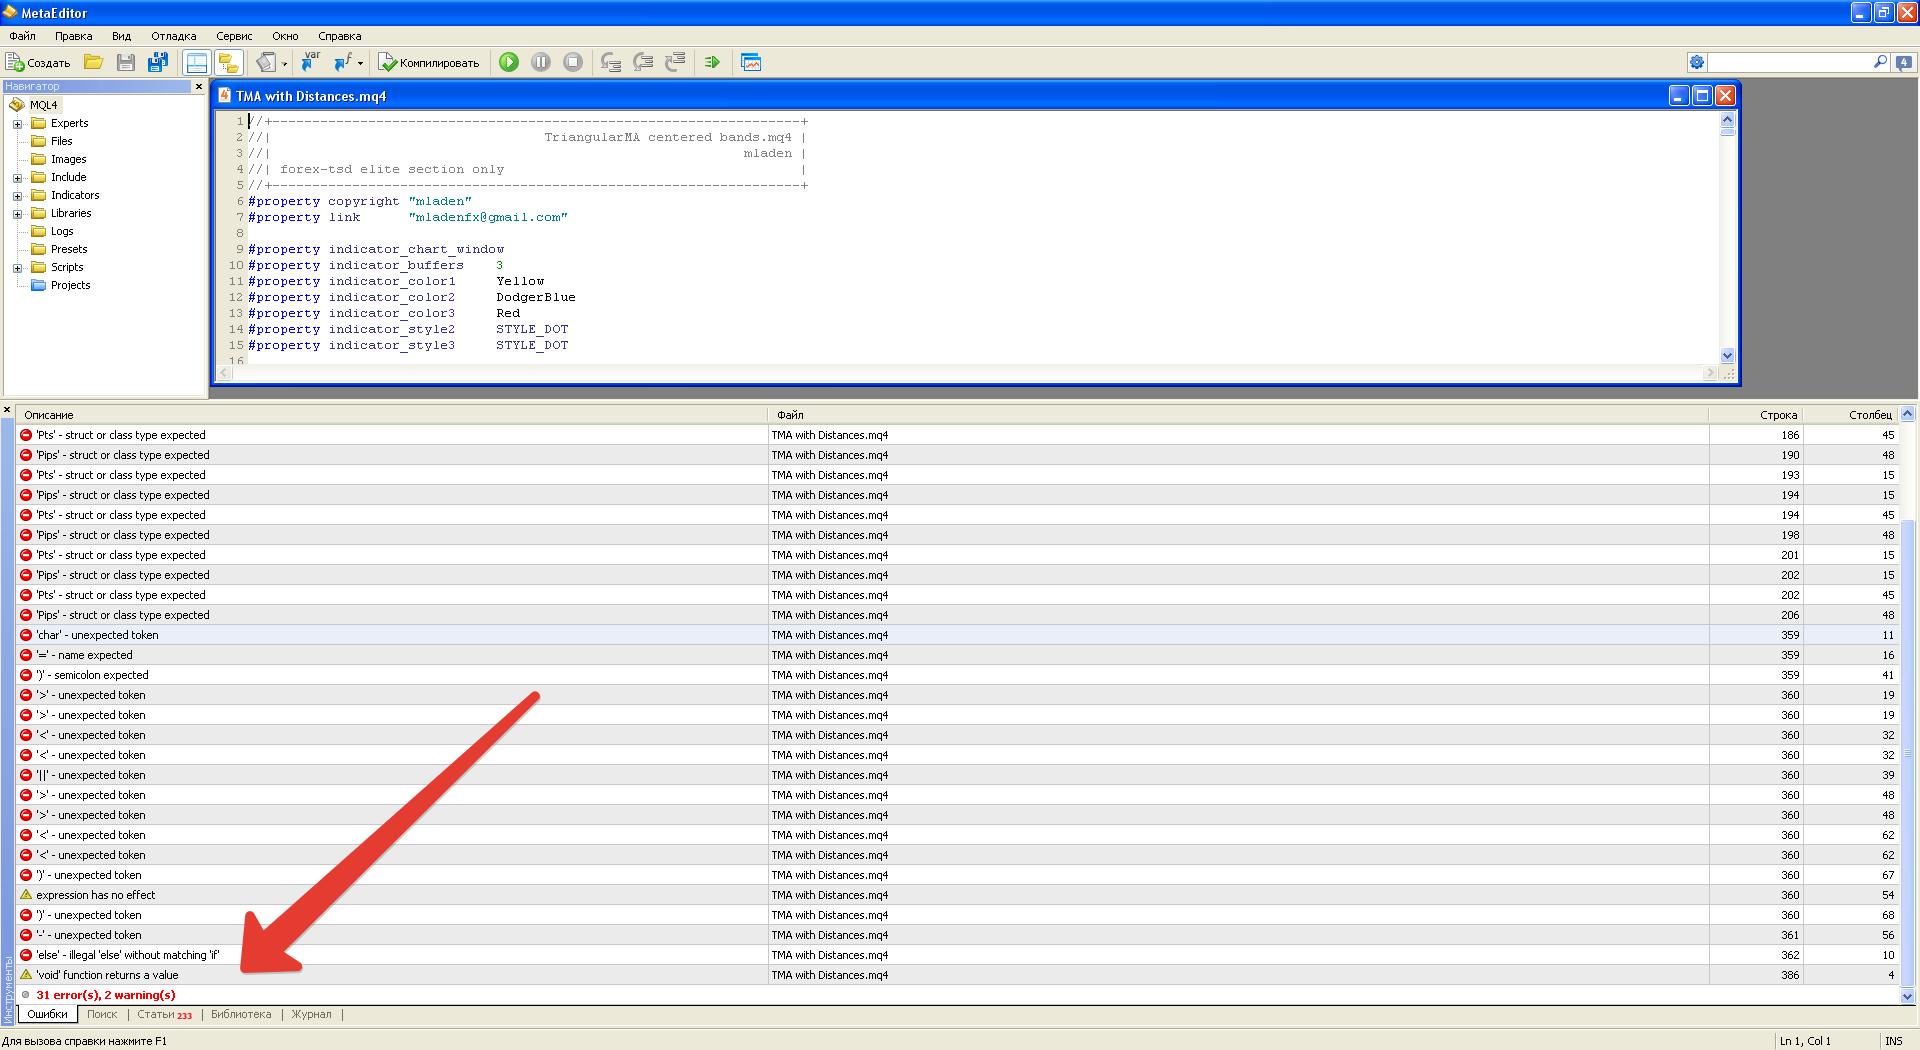Save the file with the floppy icon
Viewport: 1920px width, 1050px height.
click(x=125, y=62)
